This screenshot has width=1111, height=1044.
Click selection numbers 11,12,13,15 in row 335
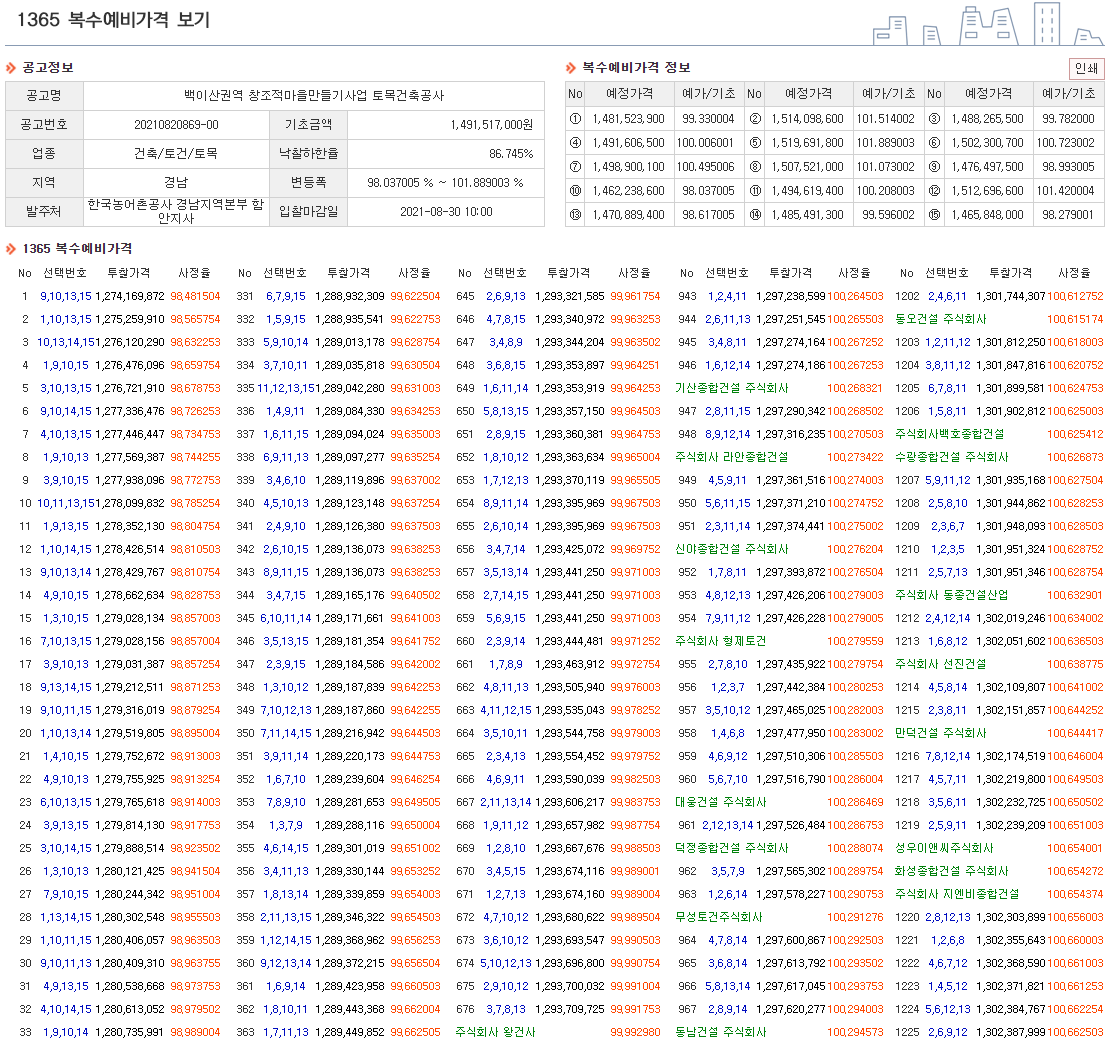(x=286, y=388)
